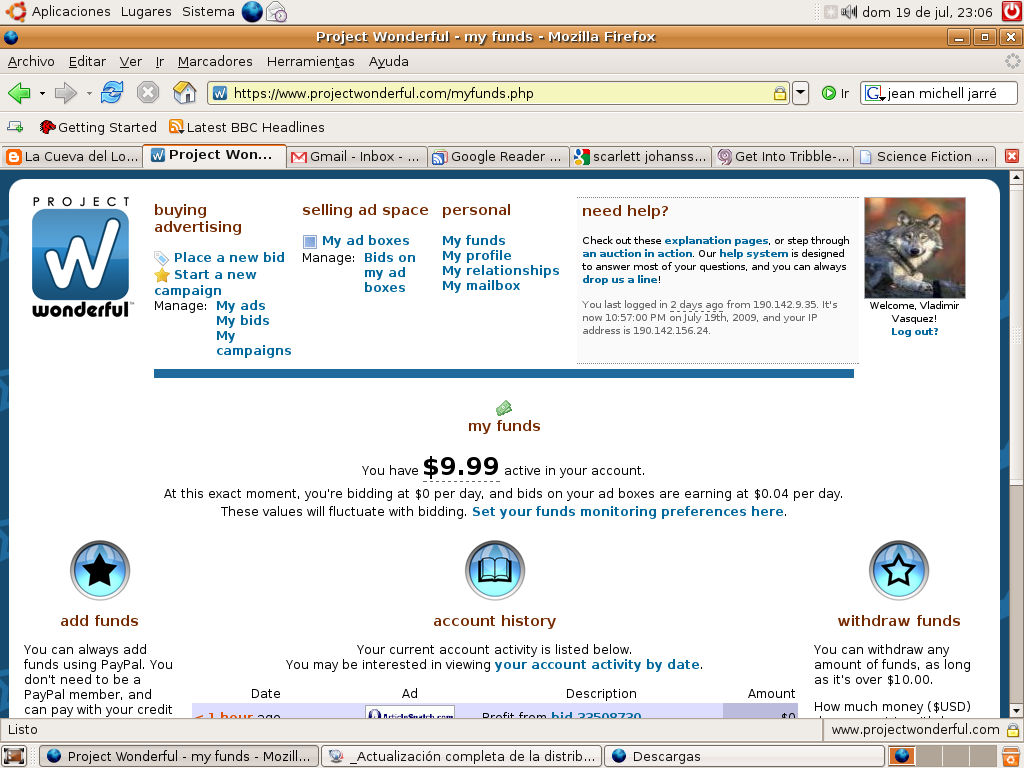
Task: Open Getting Started bookmark
Action: click(98, 127)
